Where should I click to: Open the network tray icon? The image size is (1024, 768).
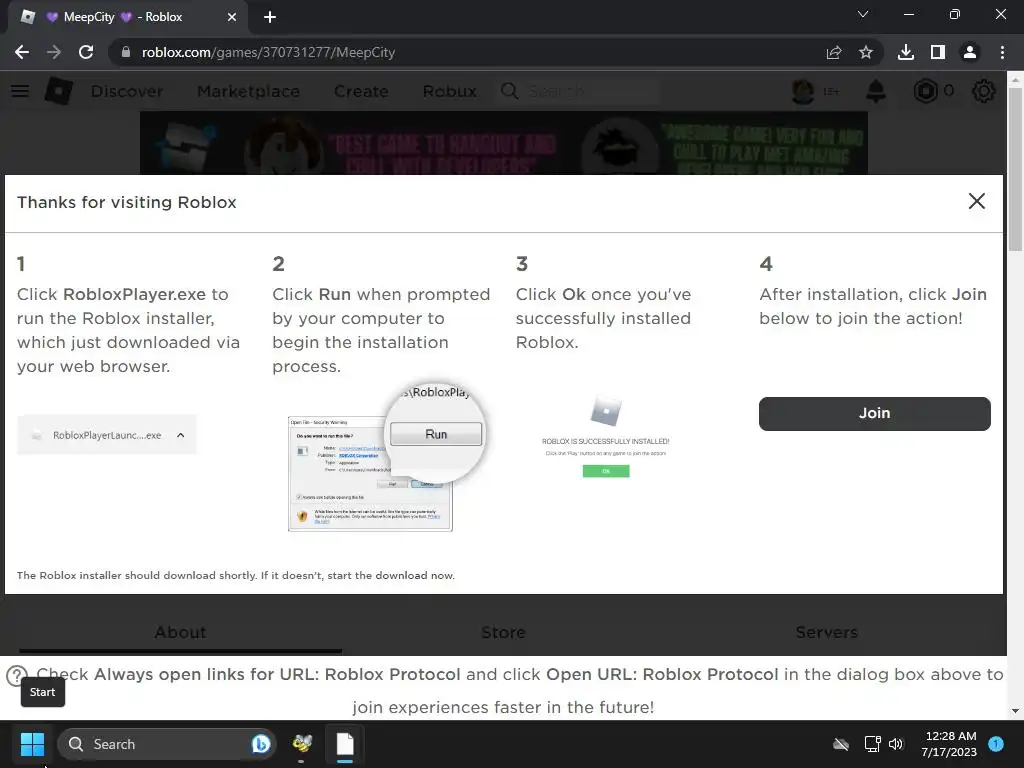click(x=872, y=744)
